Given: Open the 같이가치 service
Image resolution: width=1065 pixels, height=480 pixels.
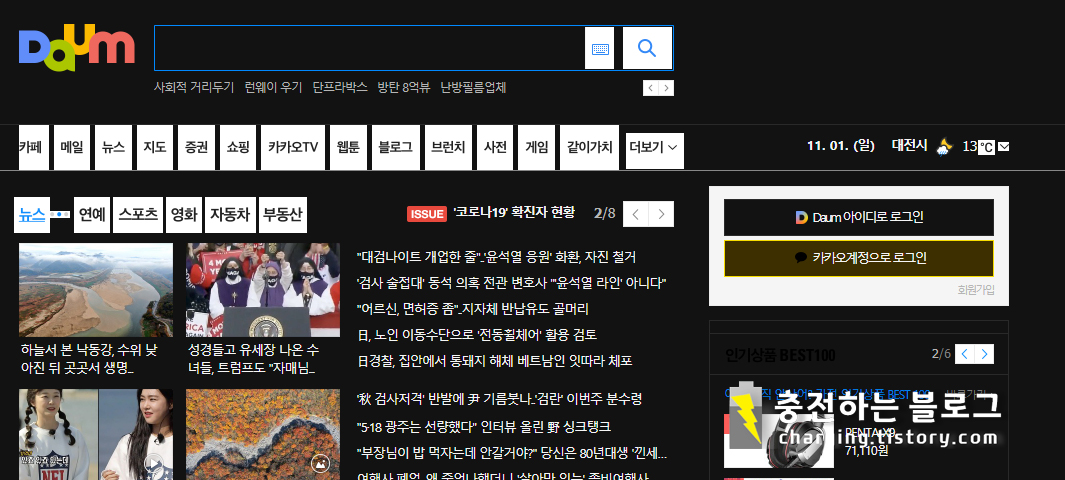Looking at the screenshot, I should click(590, 147).
